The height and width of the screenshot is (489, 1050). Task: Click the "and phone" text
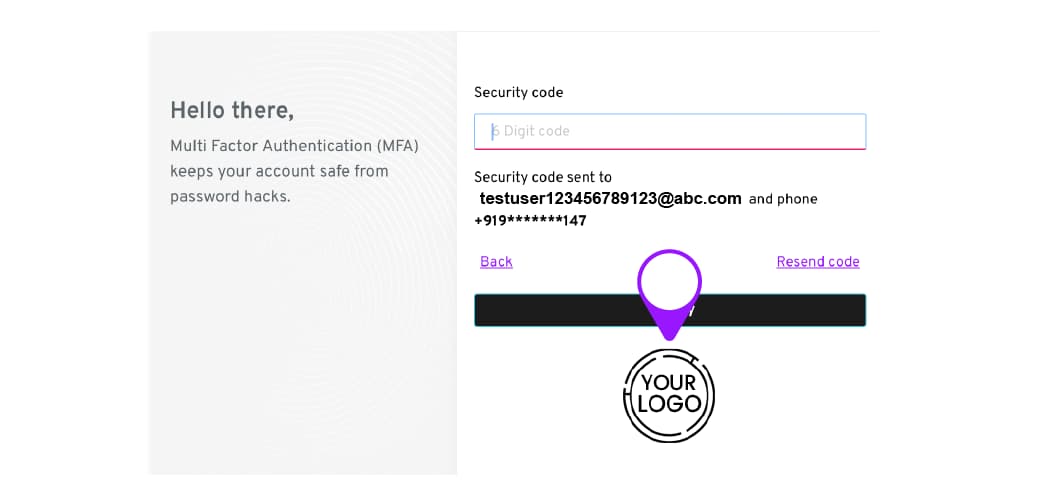(783, 199)
